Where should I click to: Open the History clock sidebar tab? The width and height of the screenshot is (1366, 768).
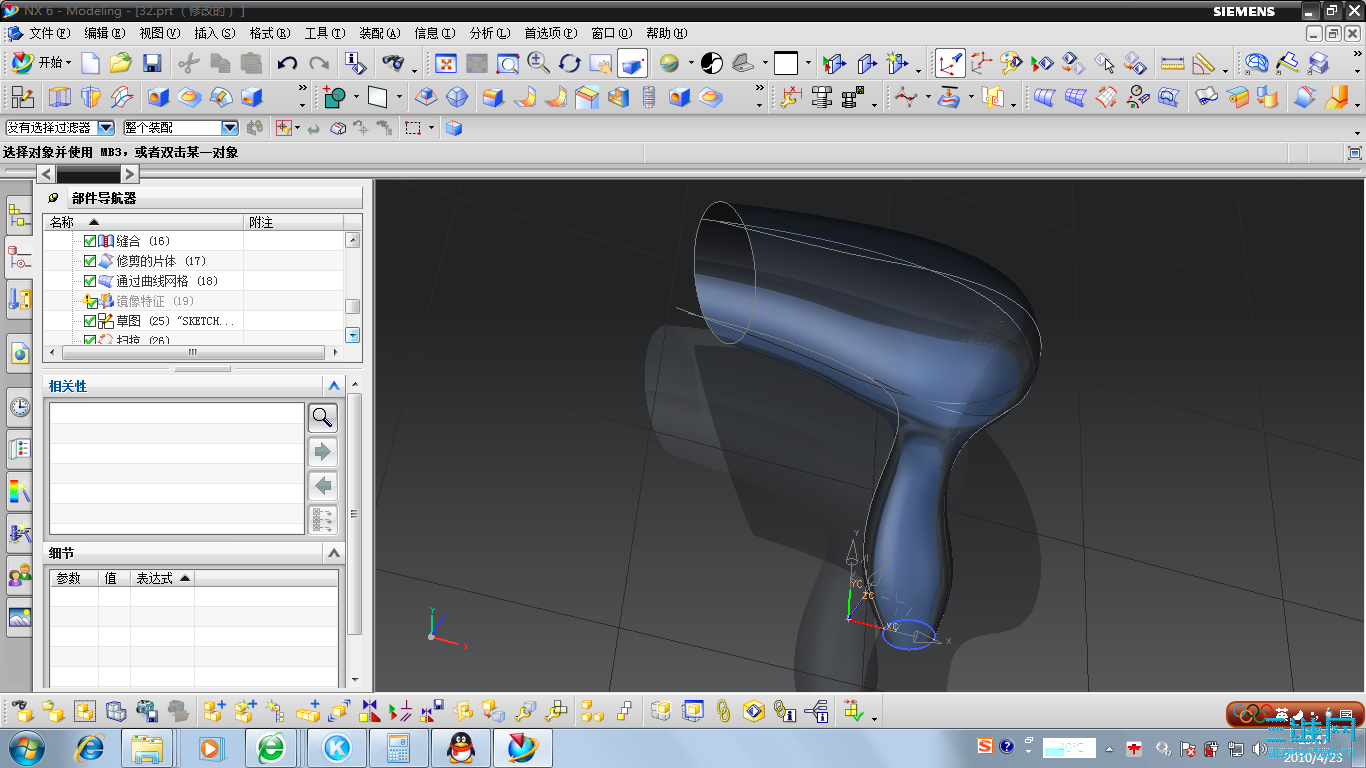click(x=19, y=407)
